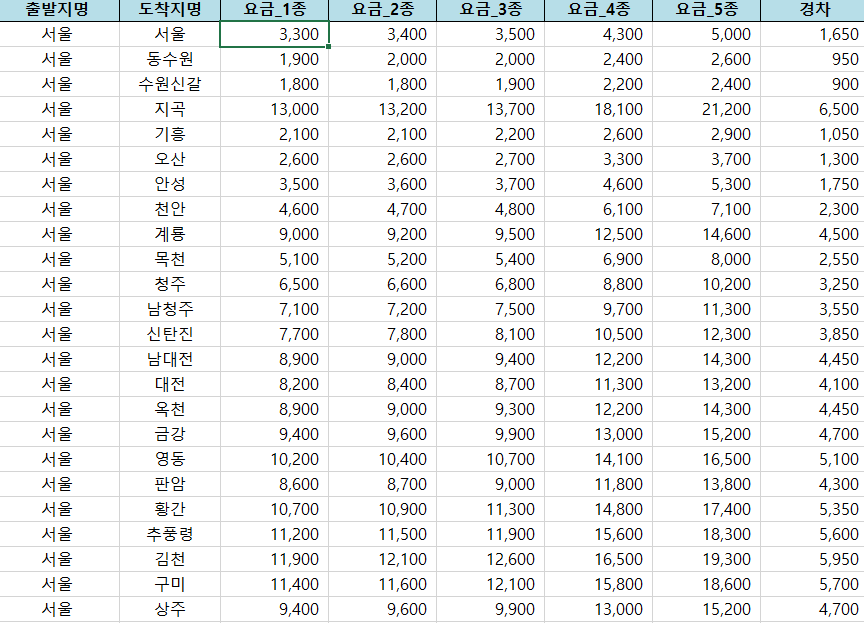The height and width of the screenshot is (623, 864).
Task: Select the 김천 destination cell
Action: (170, 559)
